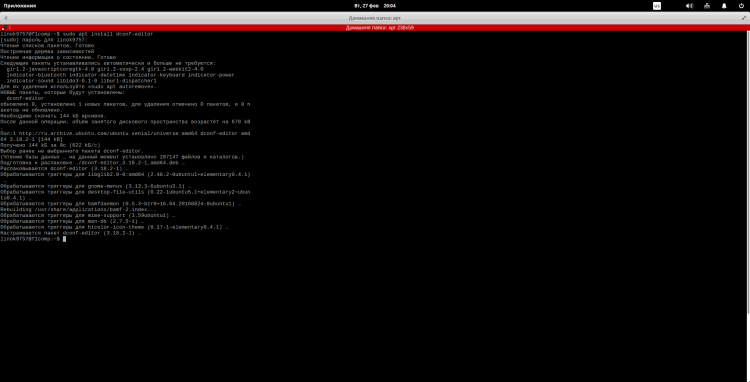Click the 'Чтение базы данных' line
The width and height of the screenshot is (750, 382).
122,157
